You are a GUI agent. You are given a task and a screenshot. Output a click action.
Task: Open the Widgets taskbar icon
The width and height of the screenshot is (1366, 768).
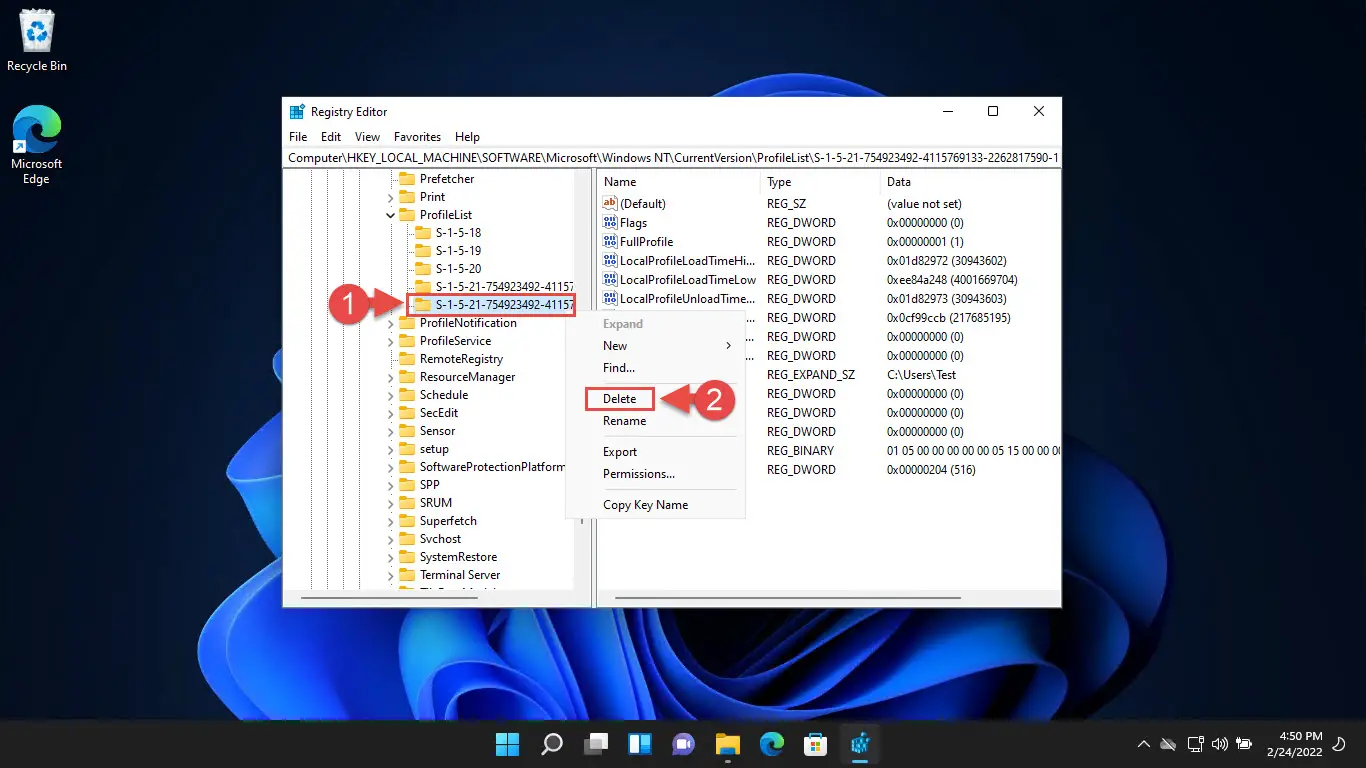pos(640,744)
